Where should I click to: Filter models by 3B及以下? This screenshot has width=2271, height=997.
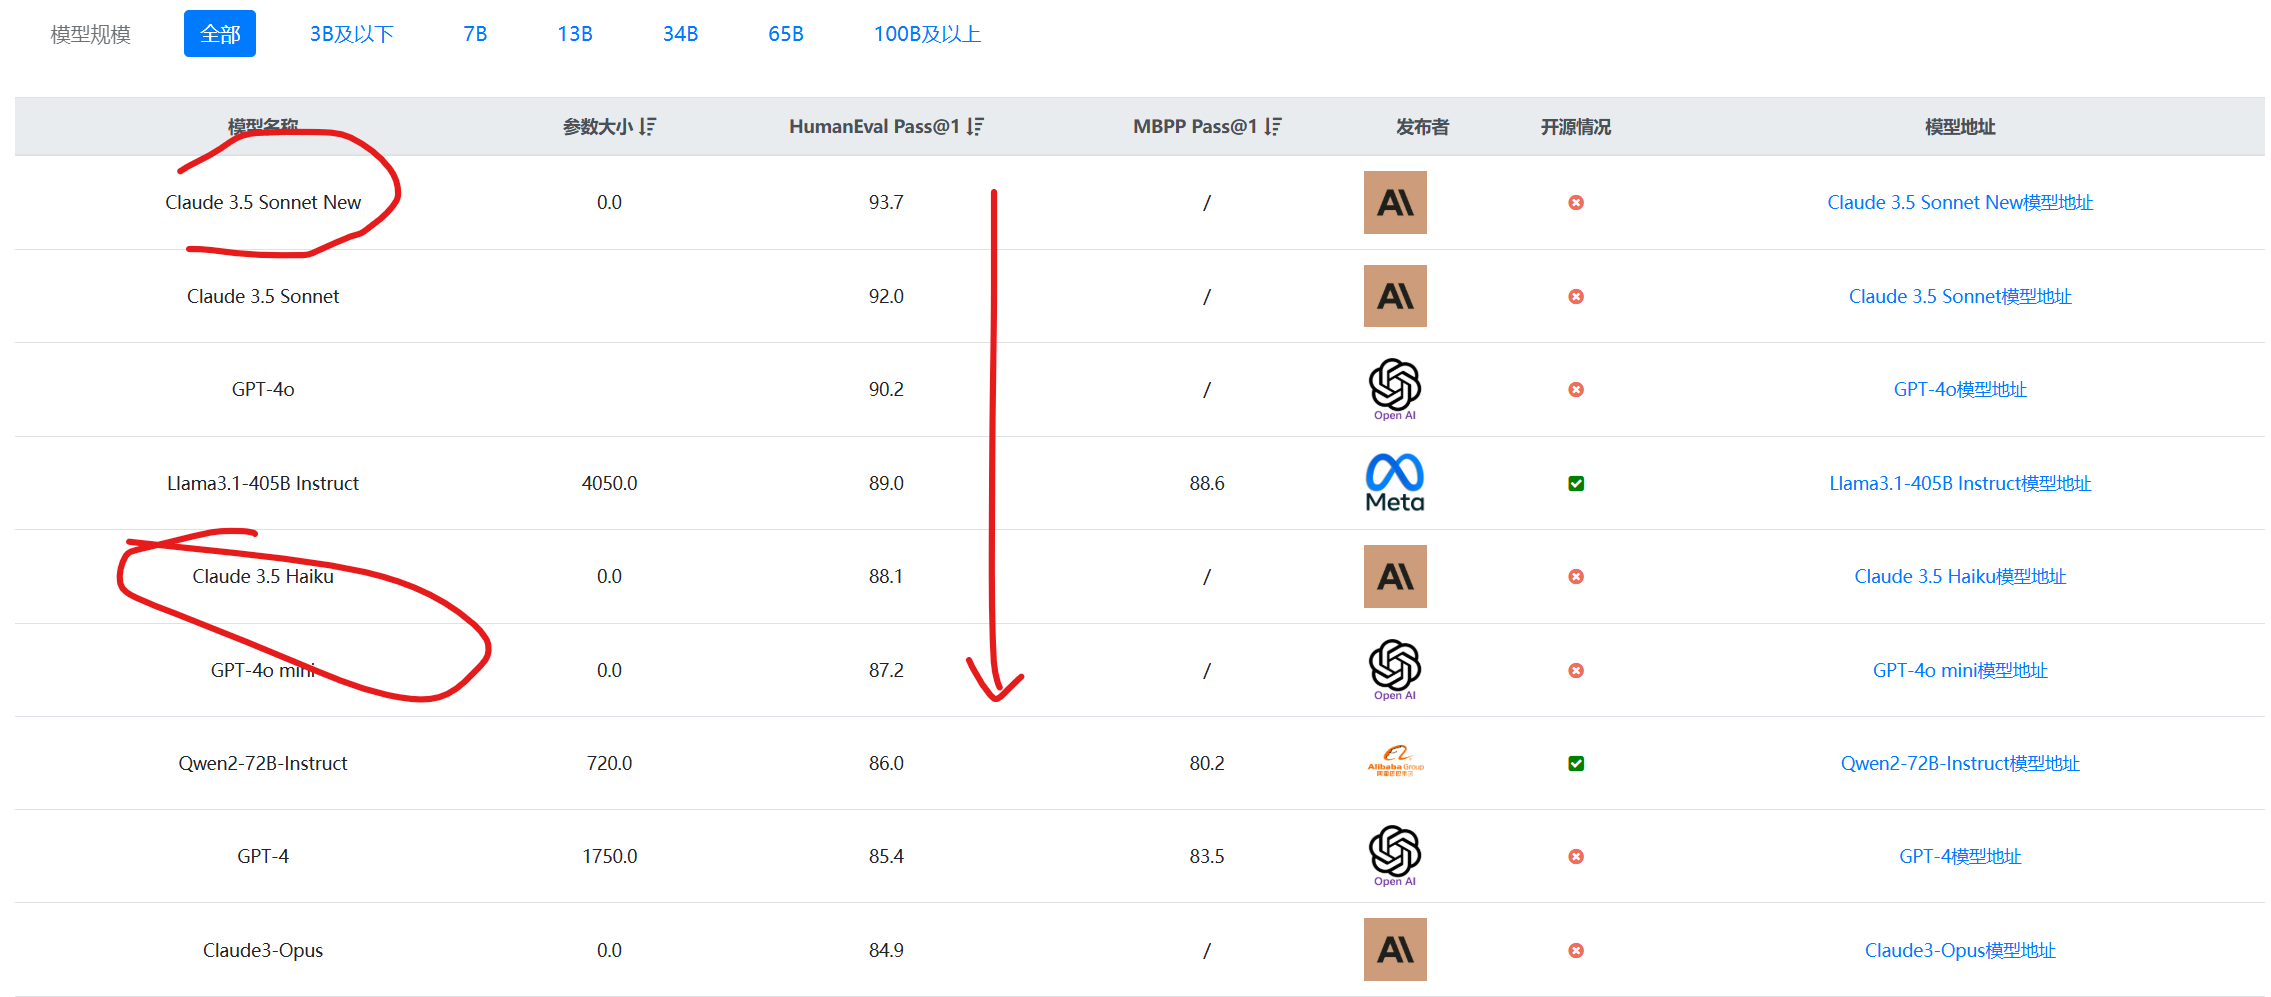click(352, 34)
